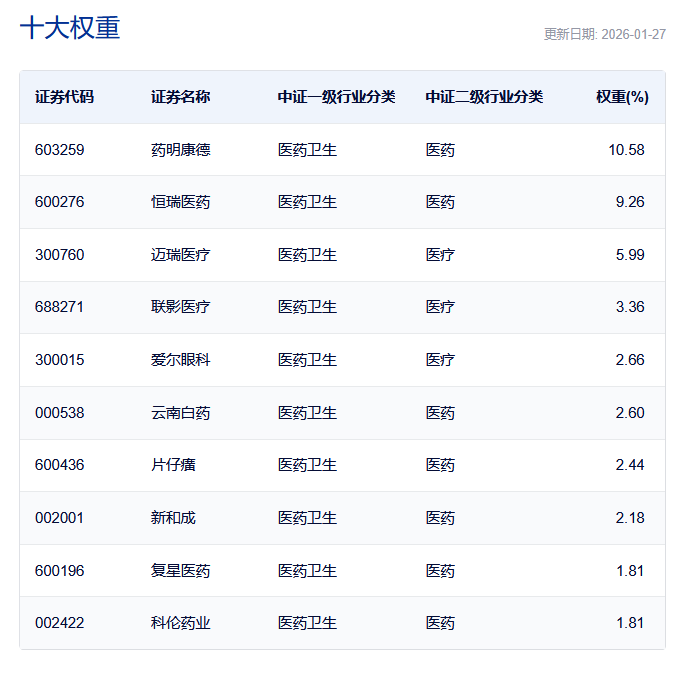Click 医药 category in the 恒瑞医药 row

(440, 202)
